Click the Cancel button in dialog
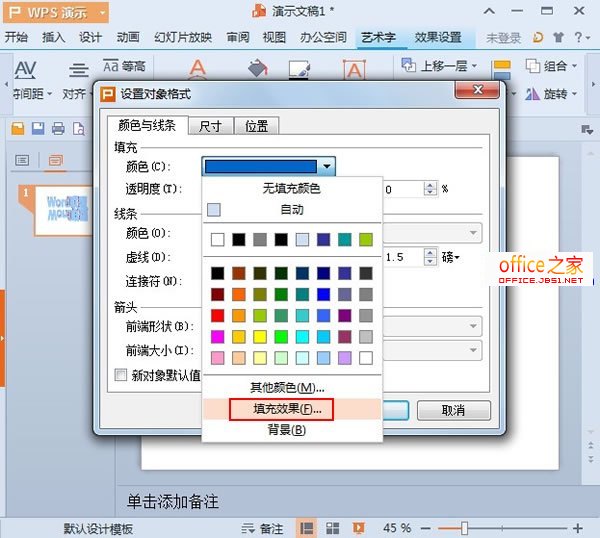The height and width of the screenshot is (538, 600). pyautogui.click(x=453, y=411)
